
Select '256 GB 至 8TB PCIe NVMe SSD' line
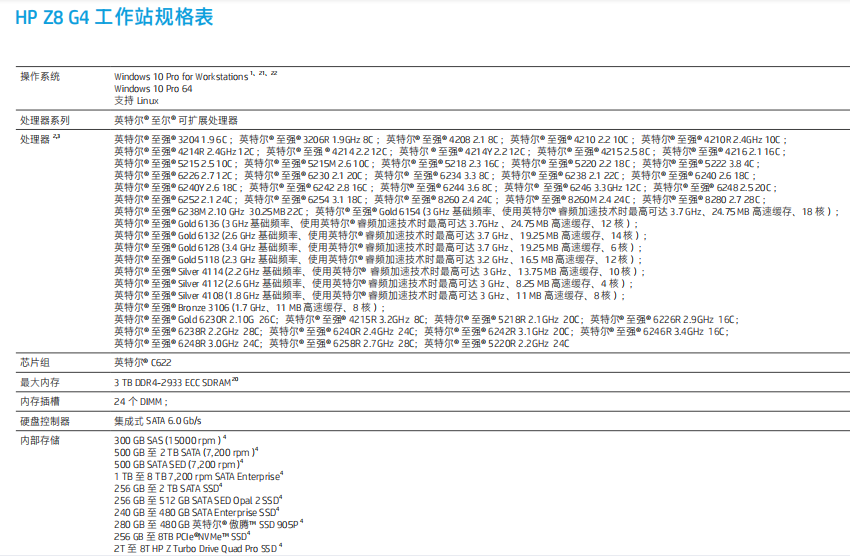(x=182, y=536)
